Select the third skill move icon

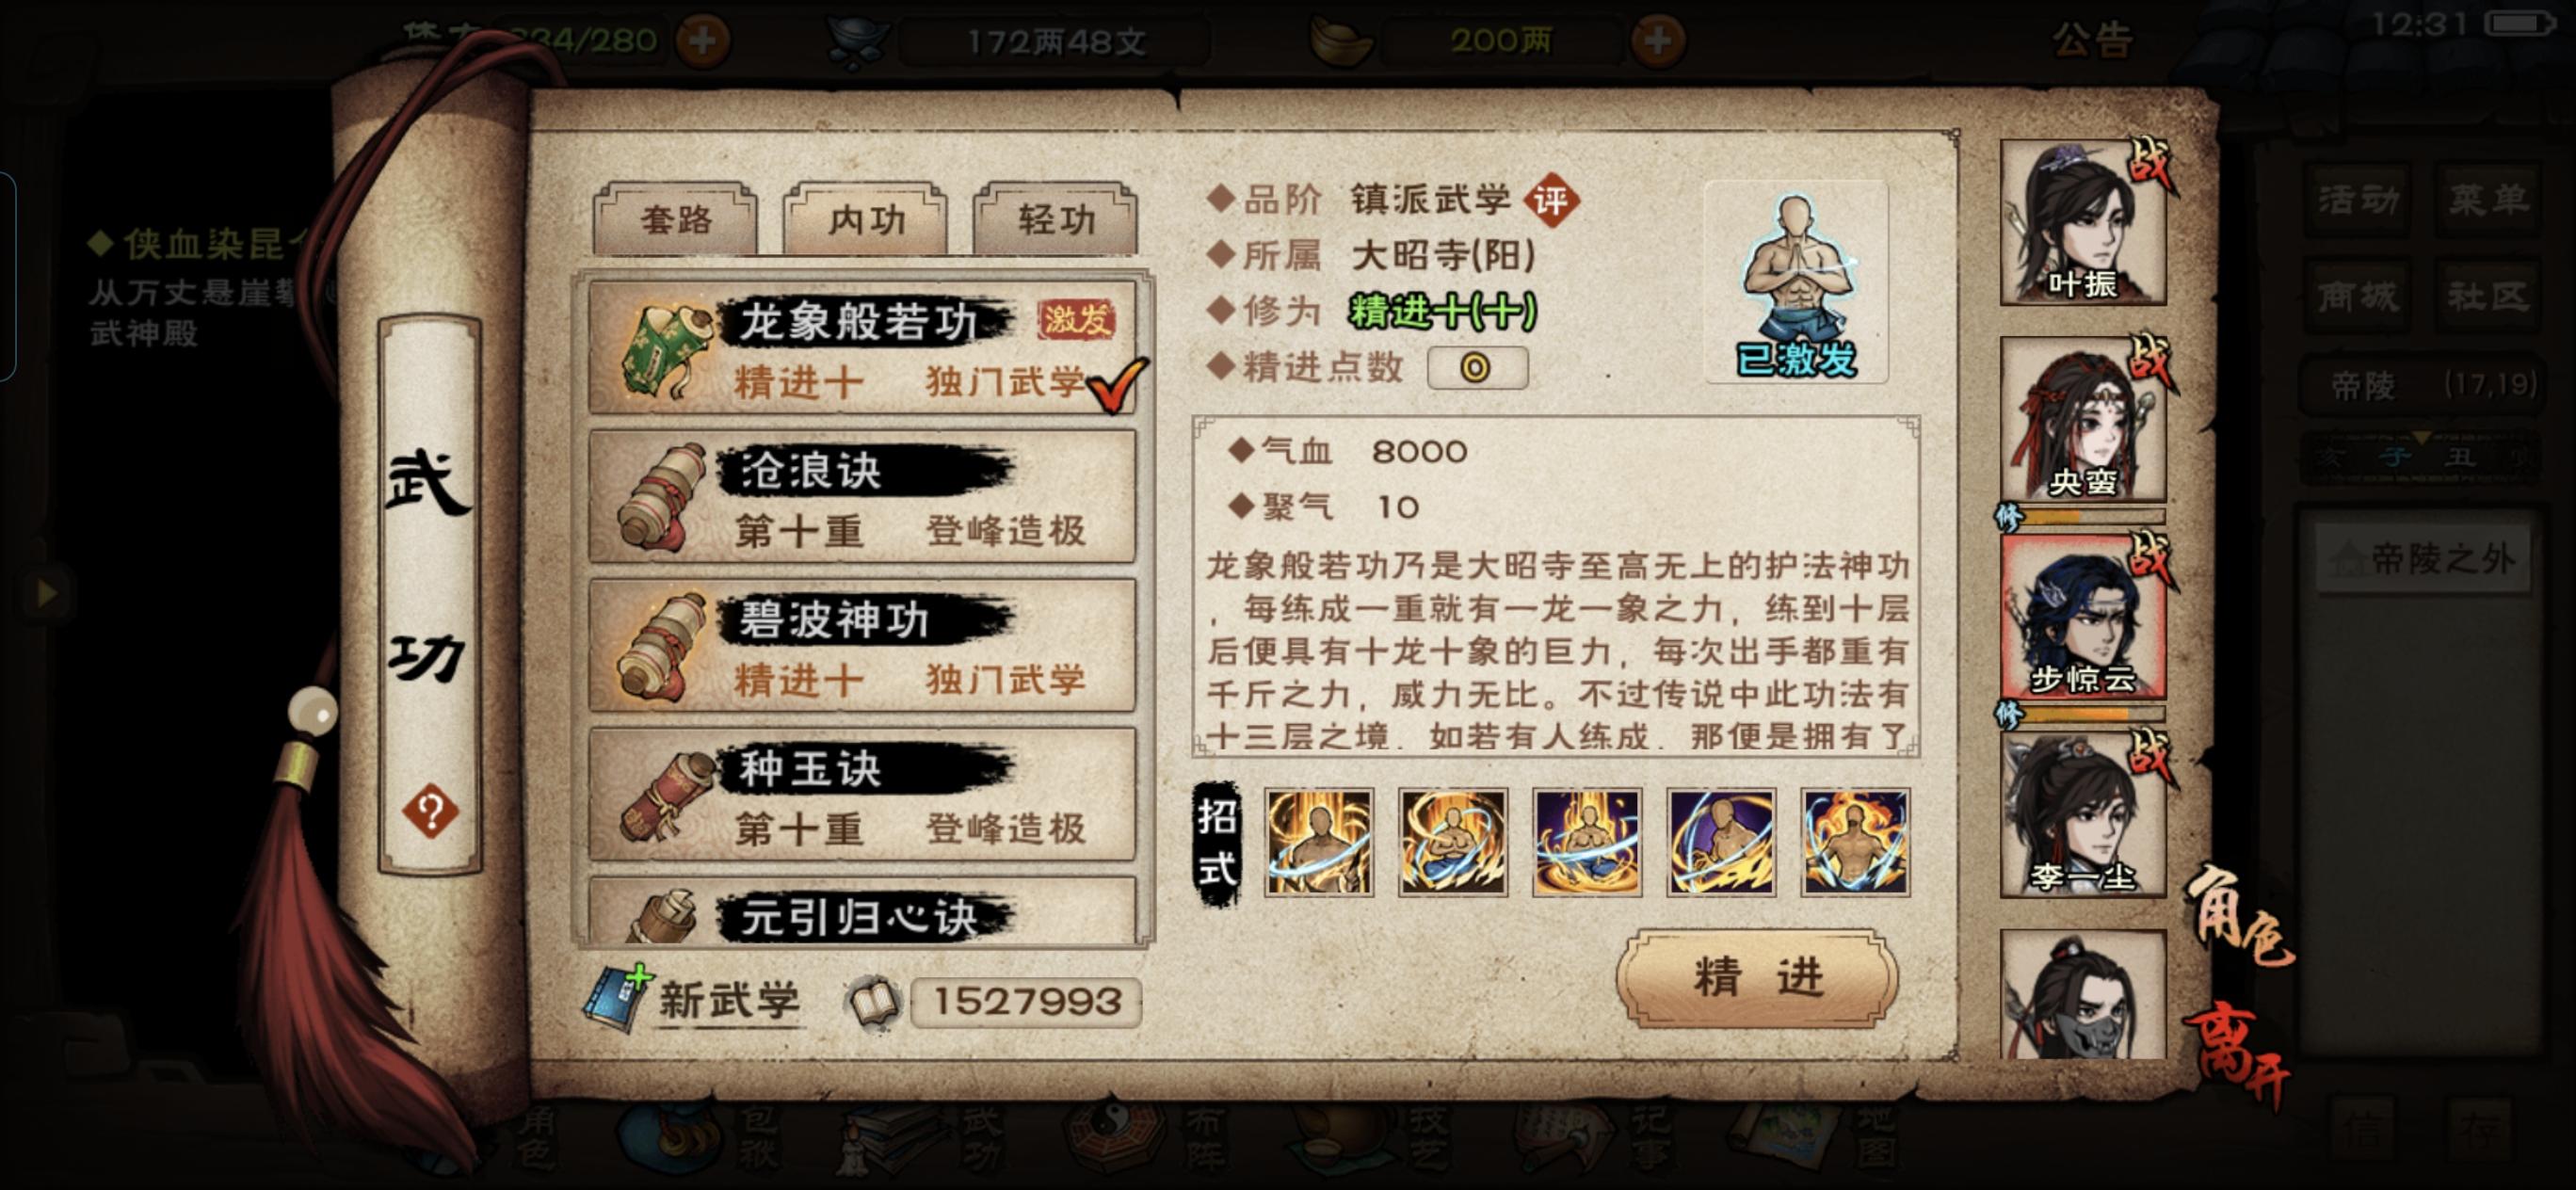click(1587, 842)
